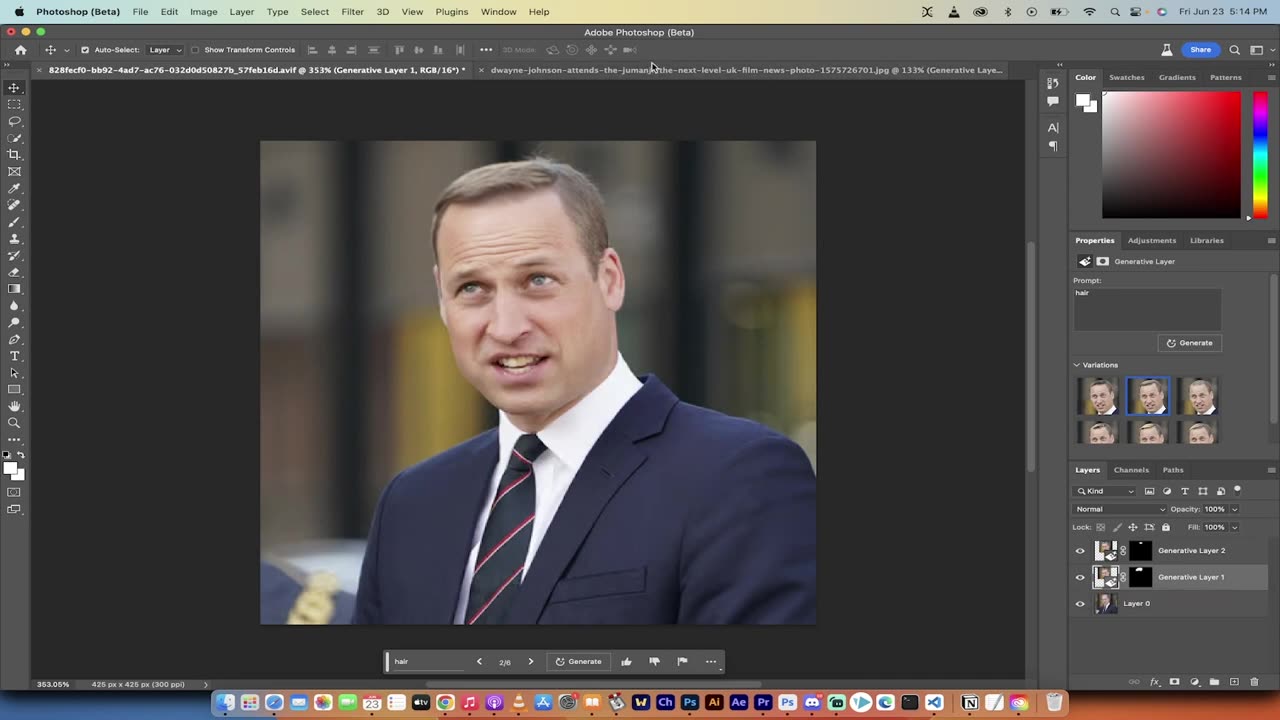Open the Select menu
Screen dimensions: 1280x720
point(315,12)
